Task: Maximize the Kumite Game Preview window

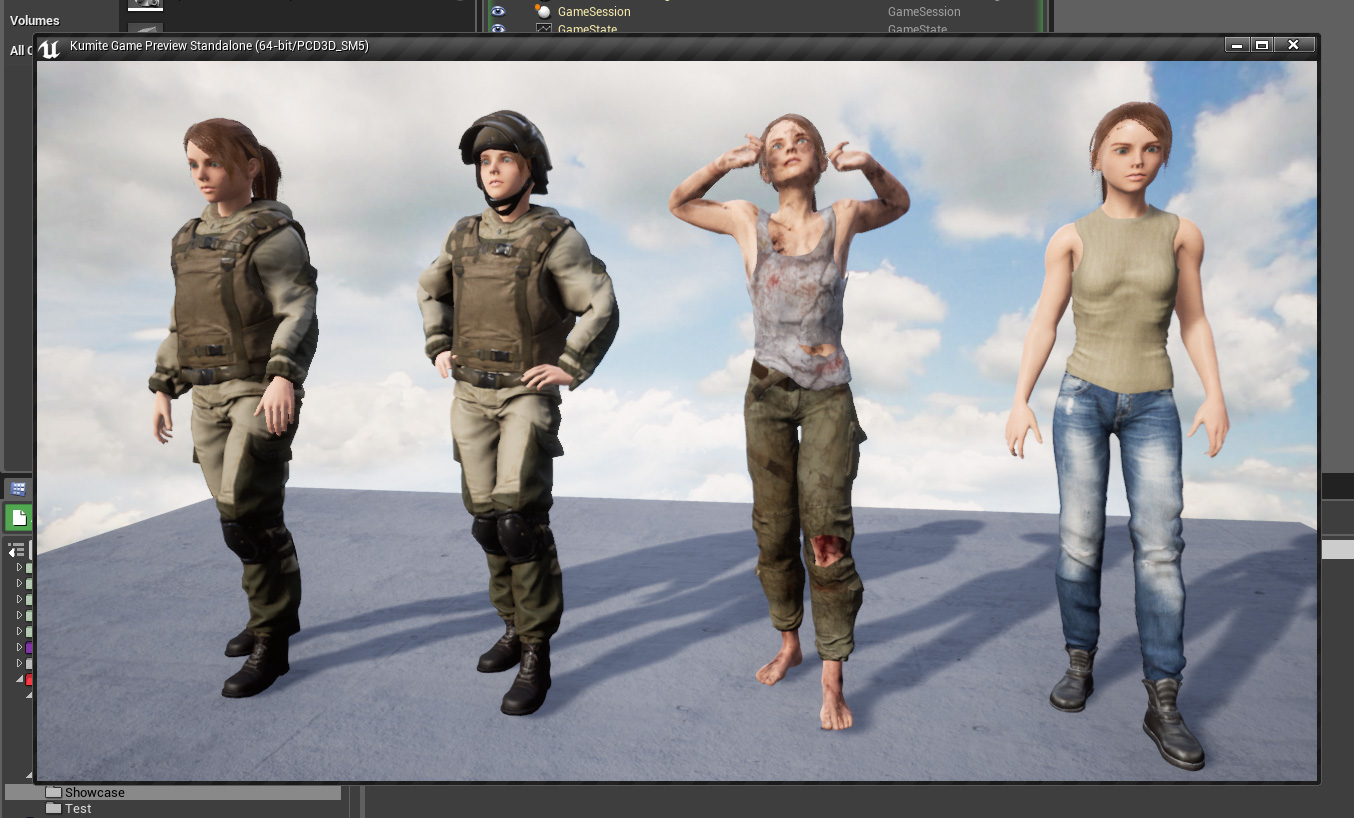Action: point(1262,45)
